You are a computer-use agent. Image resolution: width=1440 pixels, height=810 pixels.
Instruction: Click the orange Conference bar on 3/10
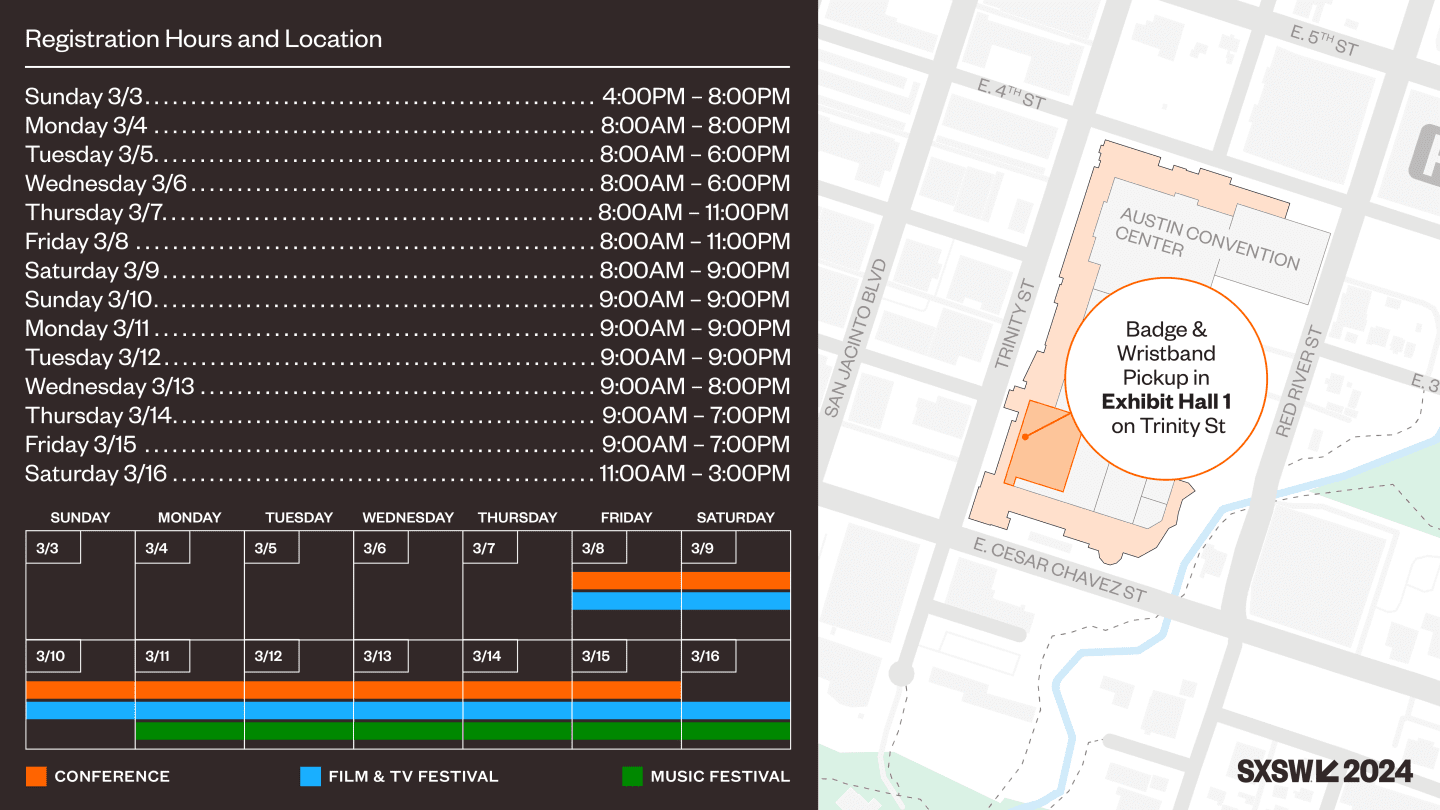[x=80, y=690]
